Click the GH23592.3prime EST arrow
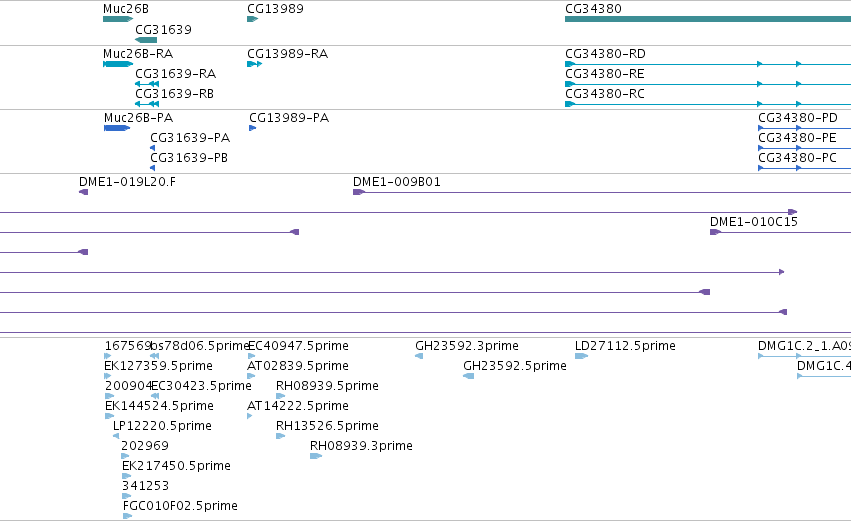The width and height of the screenshot is (851, 521). click(419, 357)
